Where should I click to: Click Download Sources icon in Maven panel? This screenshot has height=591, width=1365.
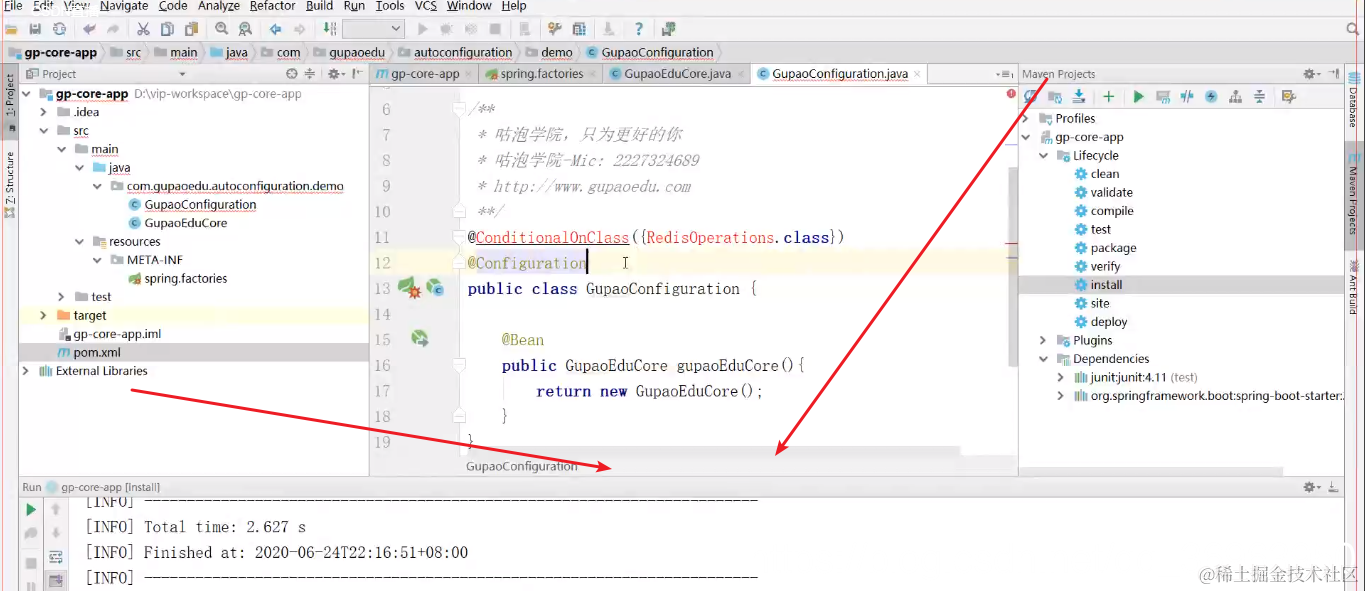[1079, 97]
